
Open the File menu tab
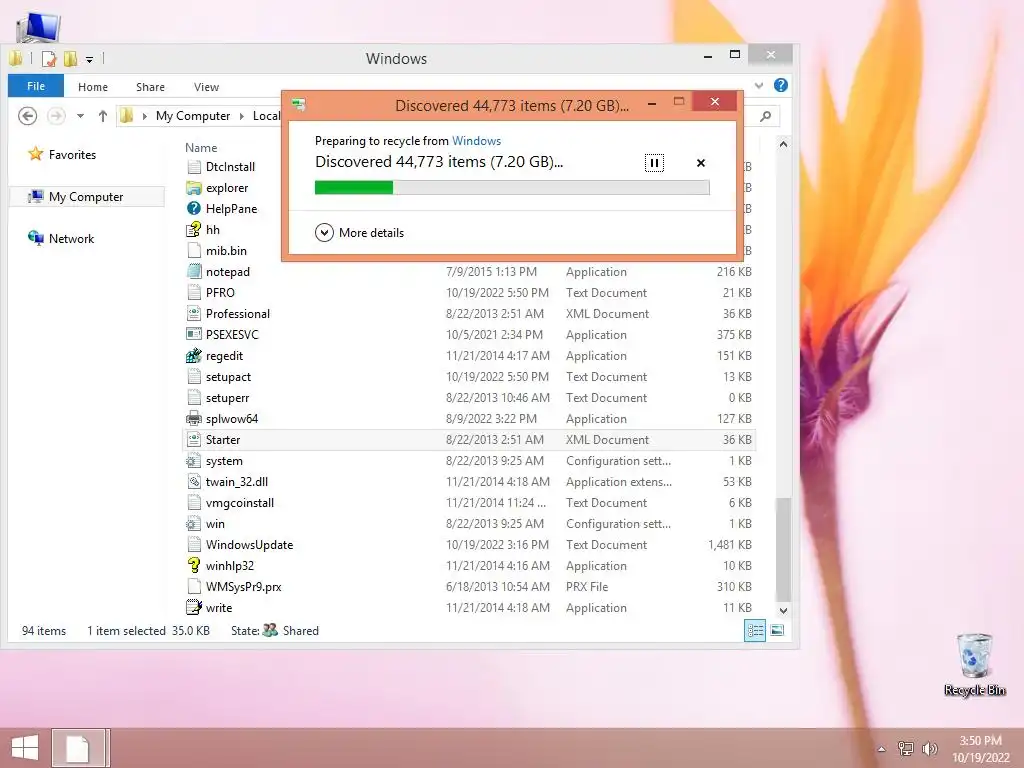36,86
